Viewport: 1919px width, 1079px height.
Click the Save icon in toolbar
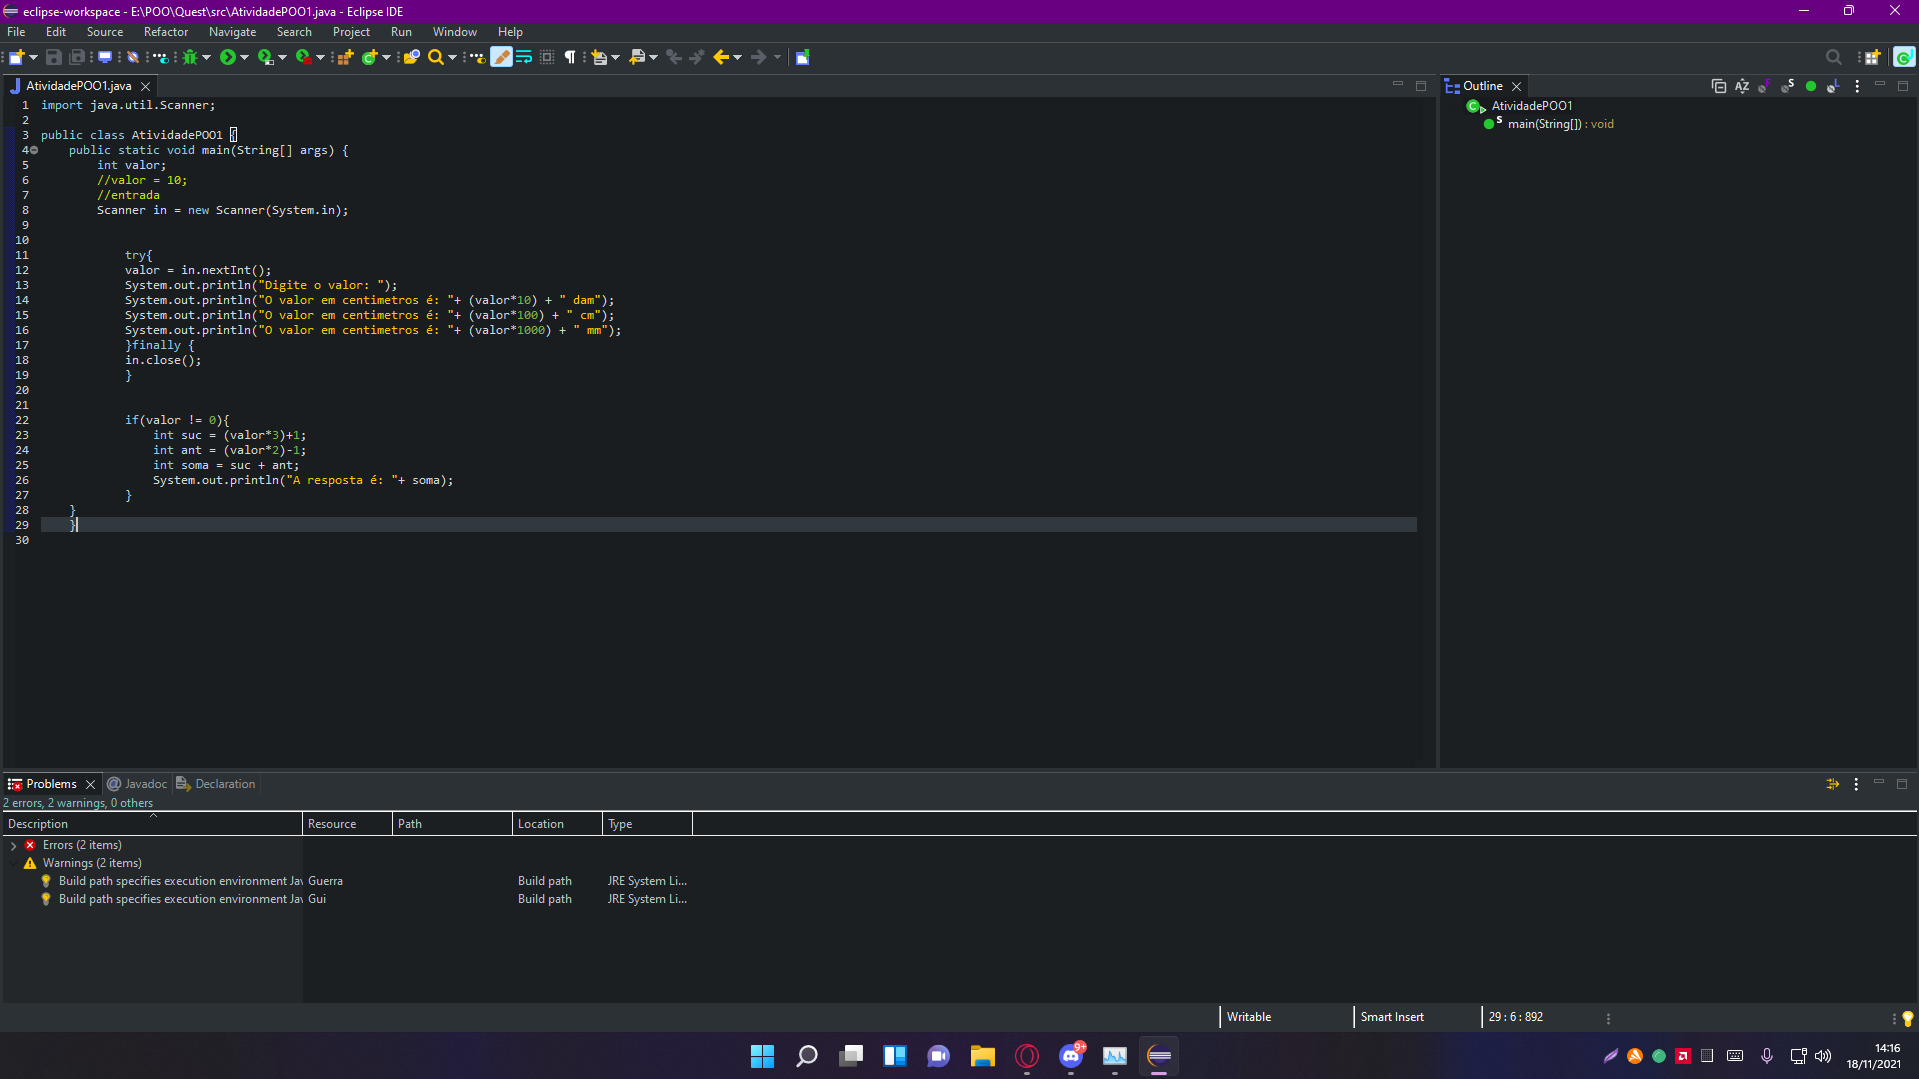point(54,57)
